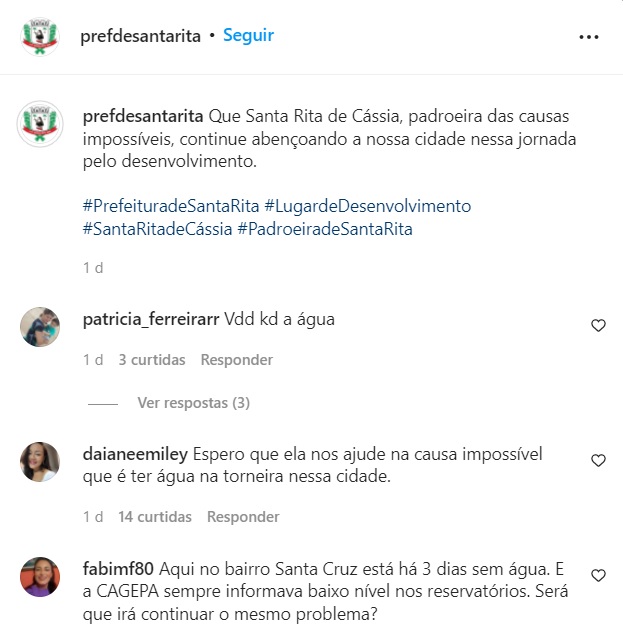Follow prefdesantarita with the Seguir button
The image size is (623, 637).
tap(249, 35)
